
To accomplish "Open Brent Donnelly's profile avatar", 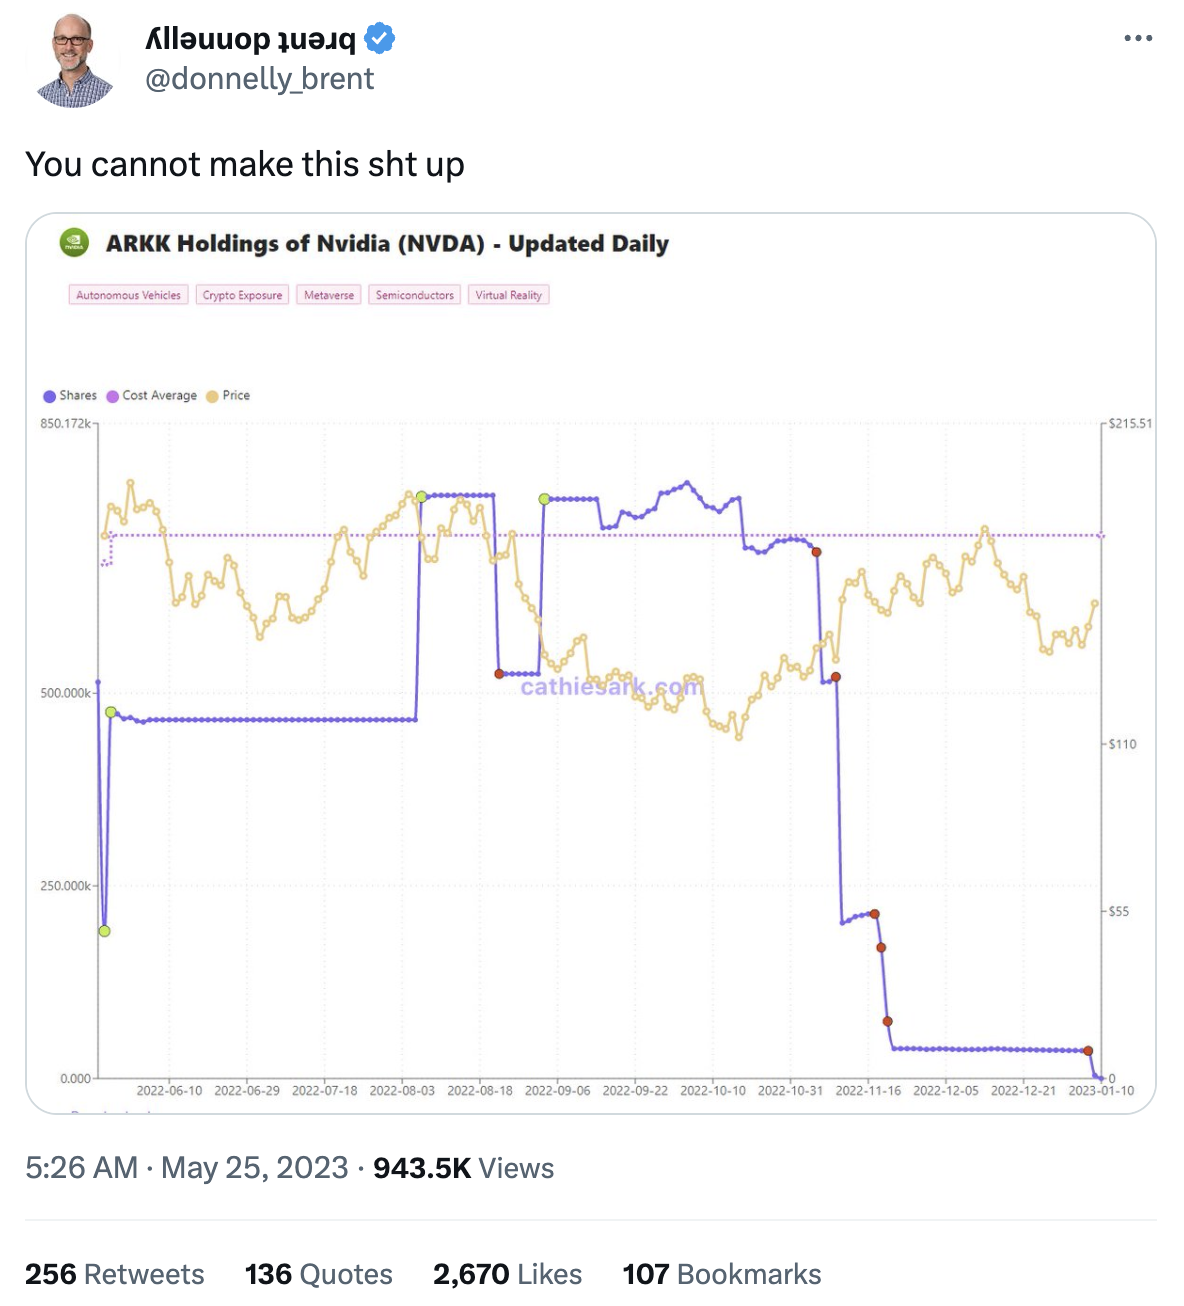I will (x=74, y=61).
